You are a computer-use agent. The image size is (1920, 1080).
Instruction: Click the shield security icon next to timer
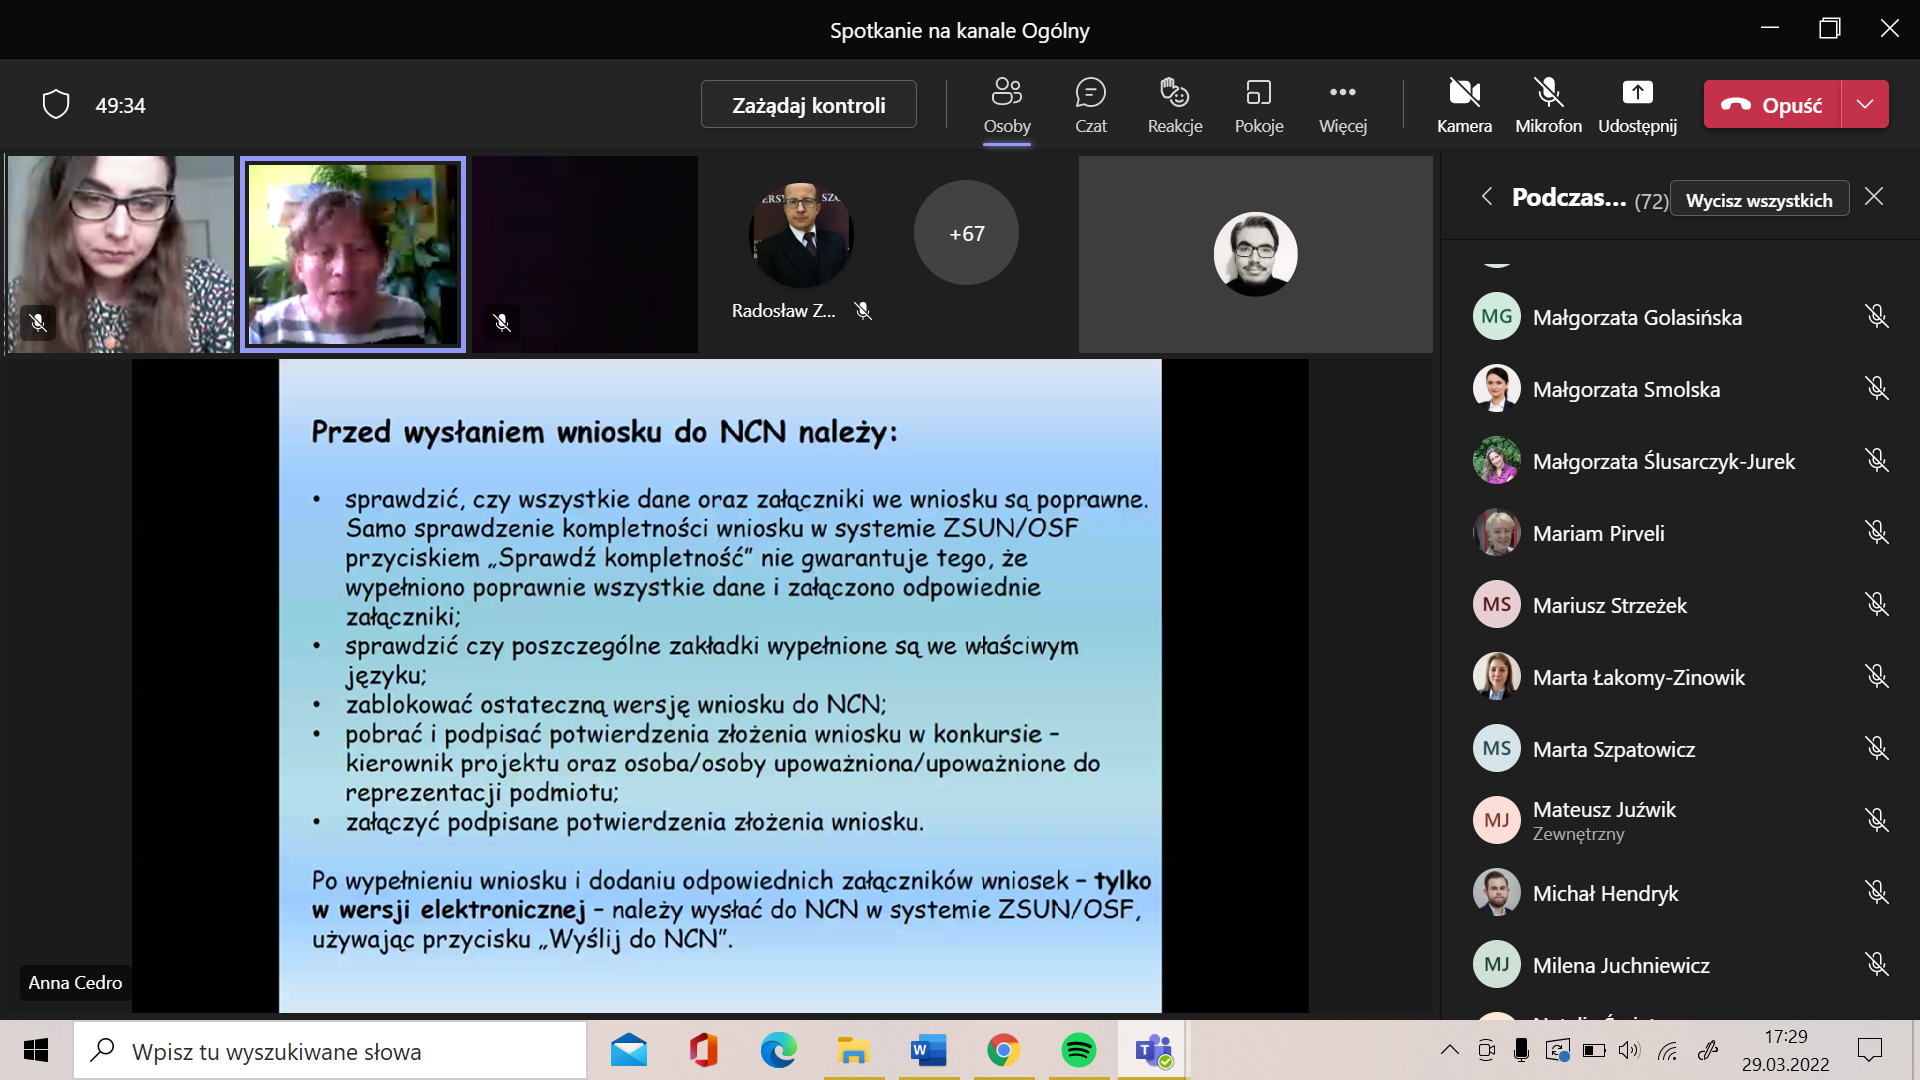(x=56, y=104)
